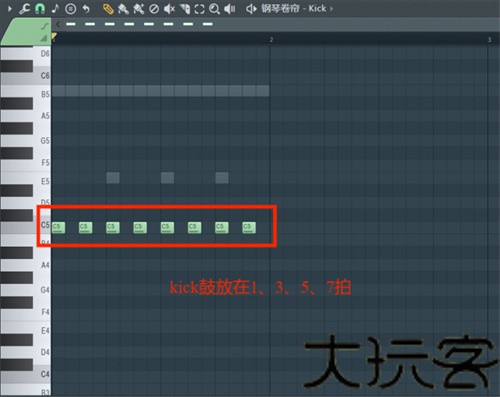The width and height of the screenshot is (500, 397).
Task: Click the scroll-left arrow in the overview bar
Action: pos(58,24)
